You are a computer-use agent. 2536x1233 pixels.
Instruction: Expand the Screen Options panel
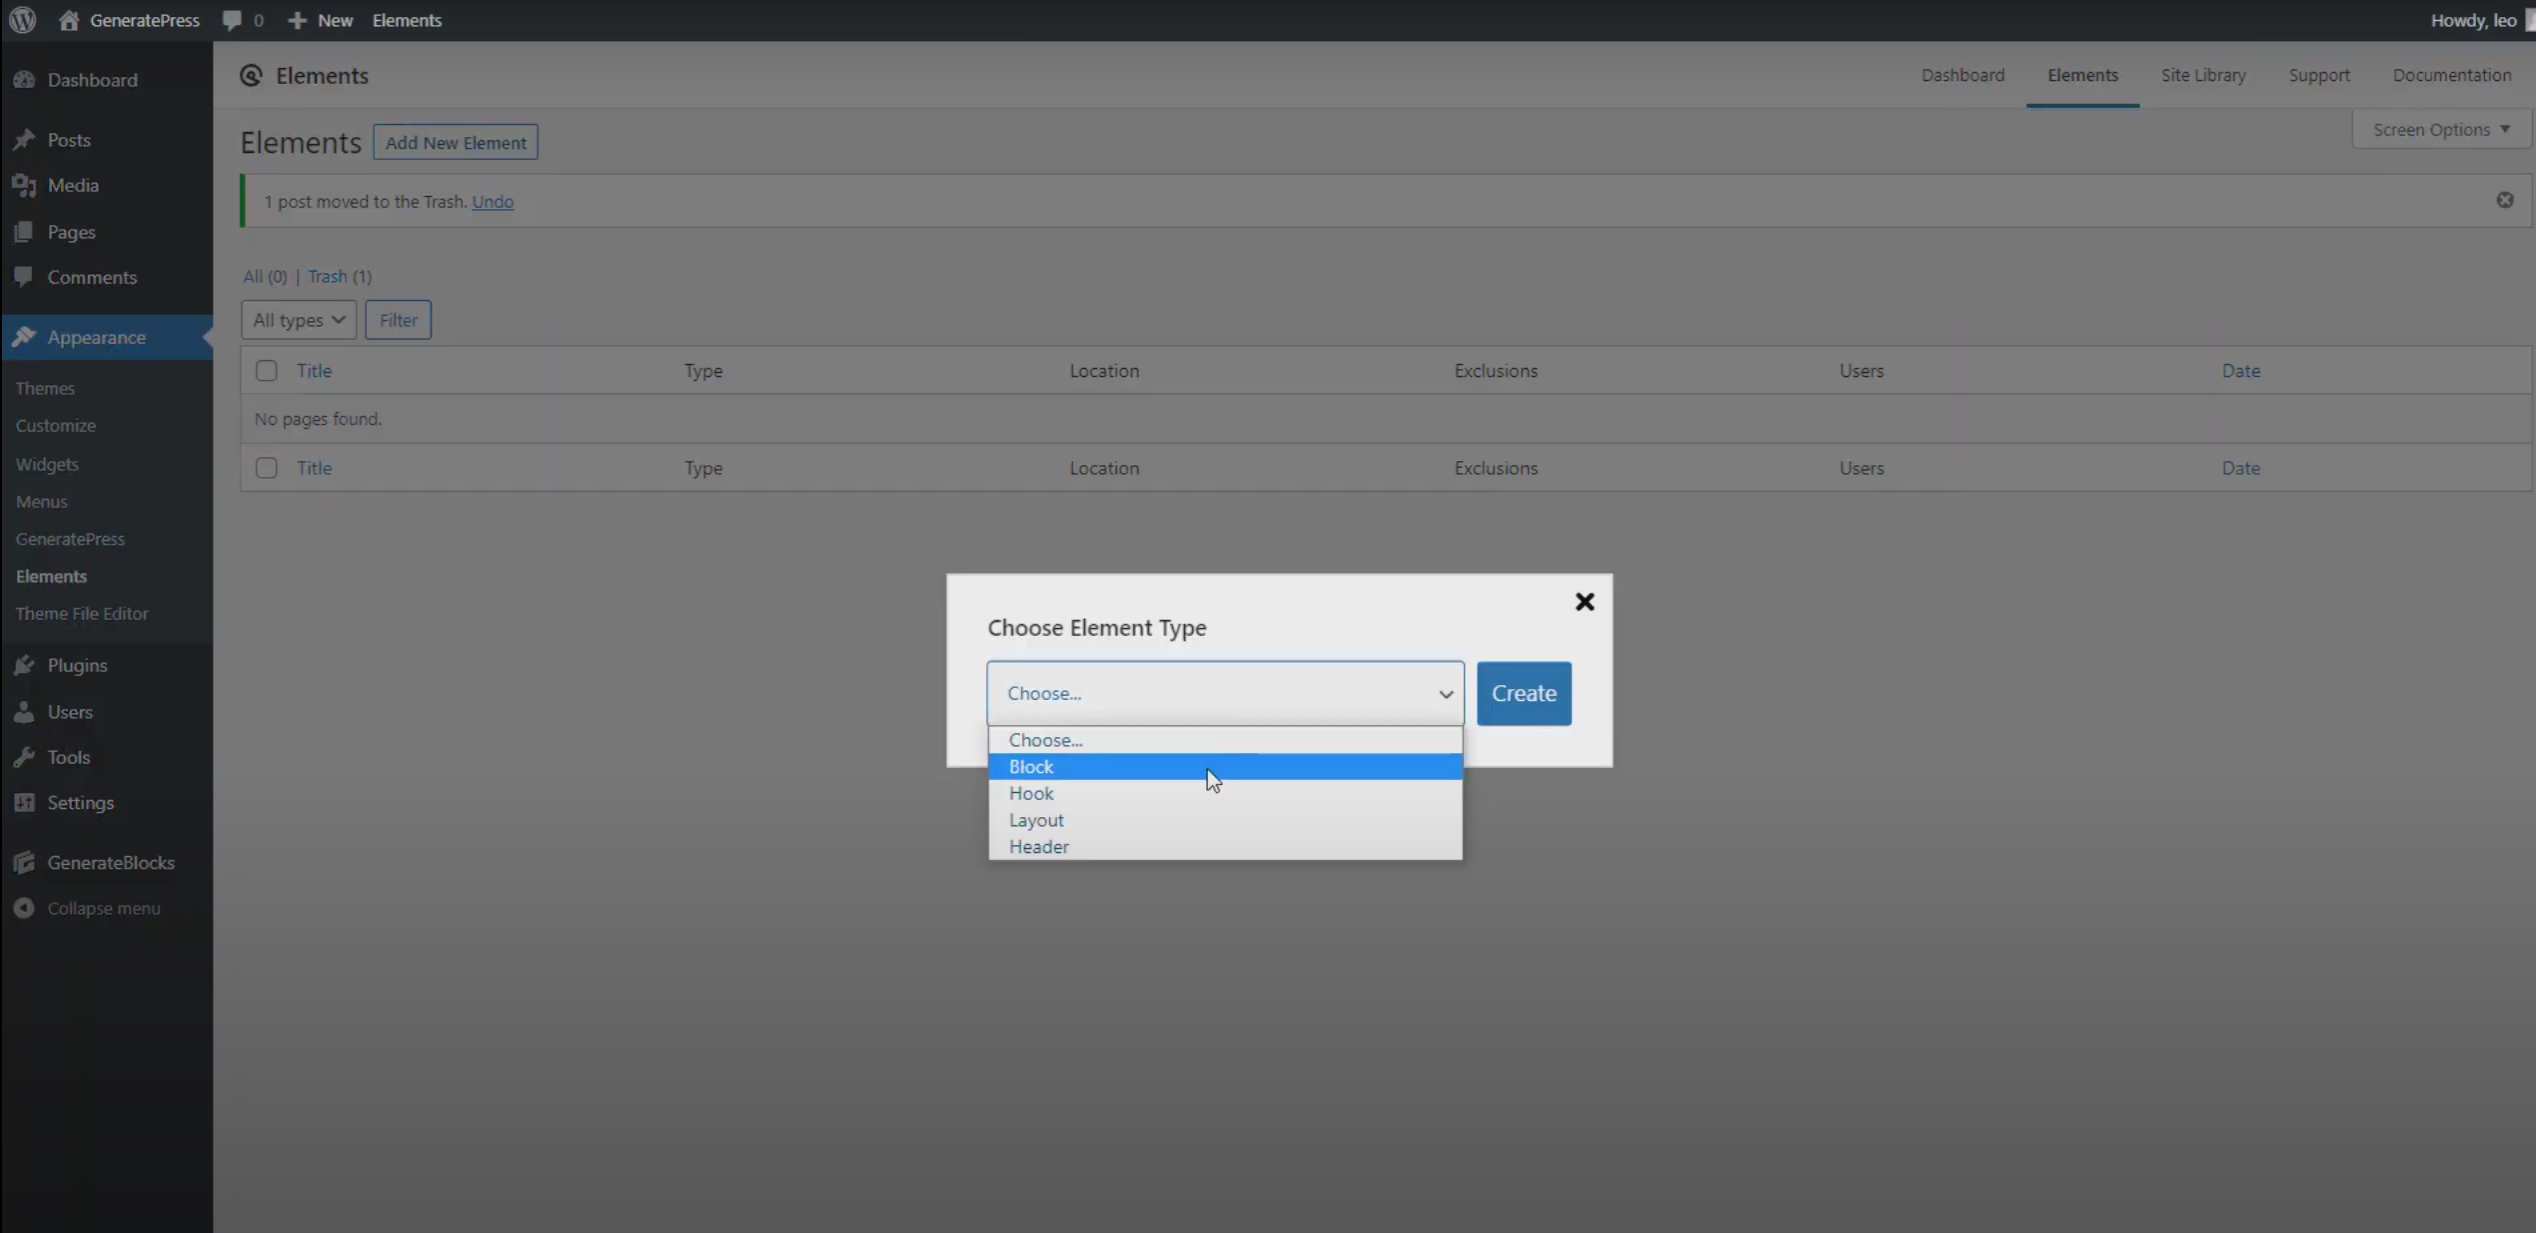click(x=2440, y=130)
